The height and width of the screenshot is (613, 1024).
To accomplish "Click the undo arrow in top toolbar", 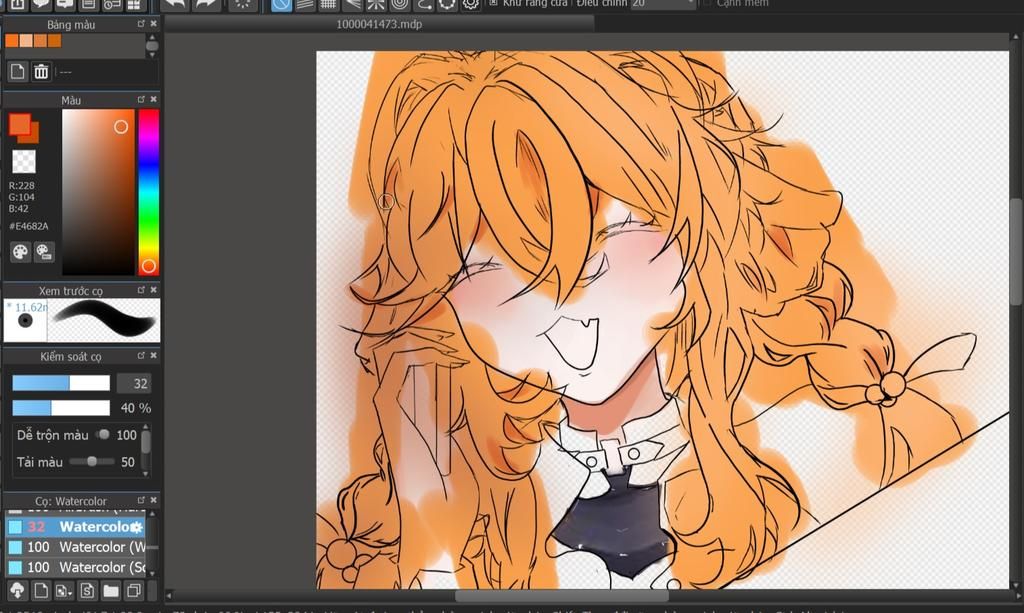I will (175, 4).
